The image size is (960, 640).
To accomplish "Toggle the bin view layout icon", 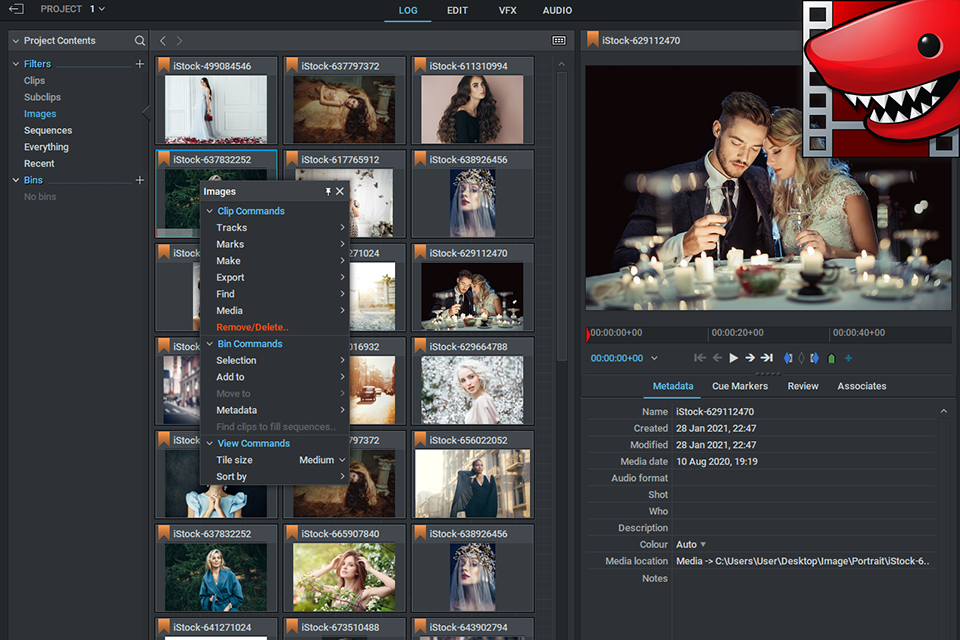I will coord(559,40).
